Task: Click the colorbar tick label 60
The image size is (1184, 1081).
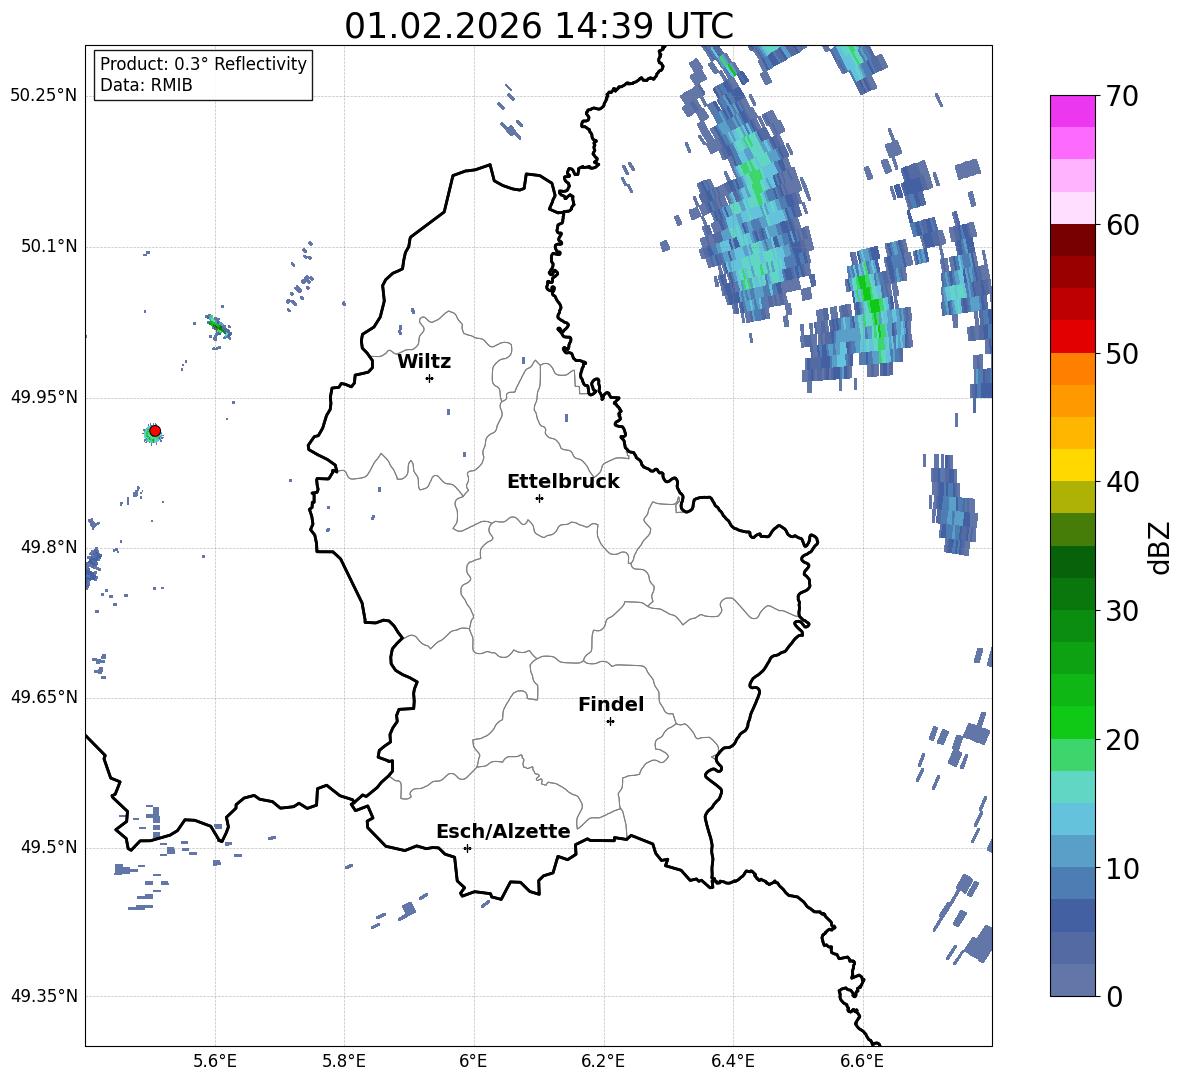Action: click(1122, 225)
